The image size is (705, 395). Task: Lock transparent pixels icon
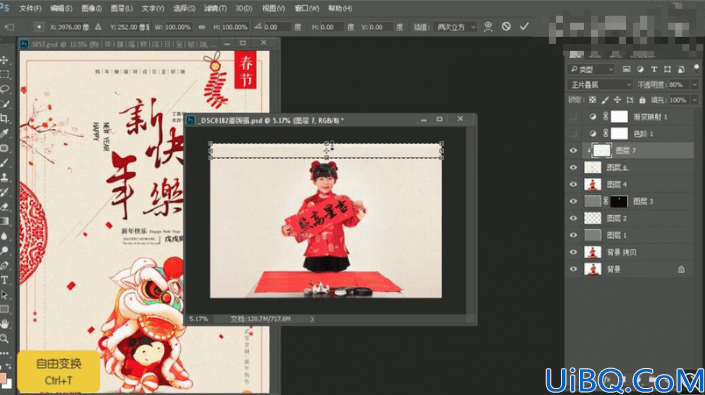(593, 100)
